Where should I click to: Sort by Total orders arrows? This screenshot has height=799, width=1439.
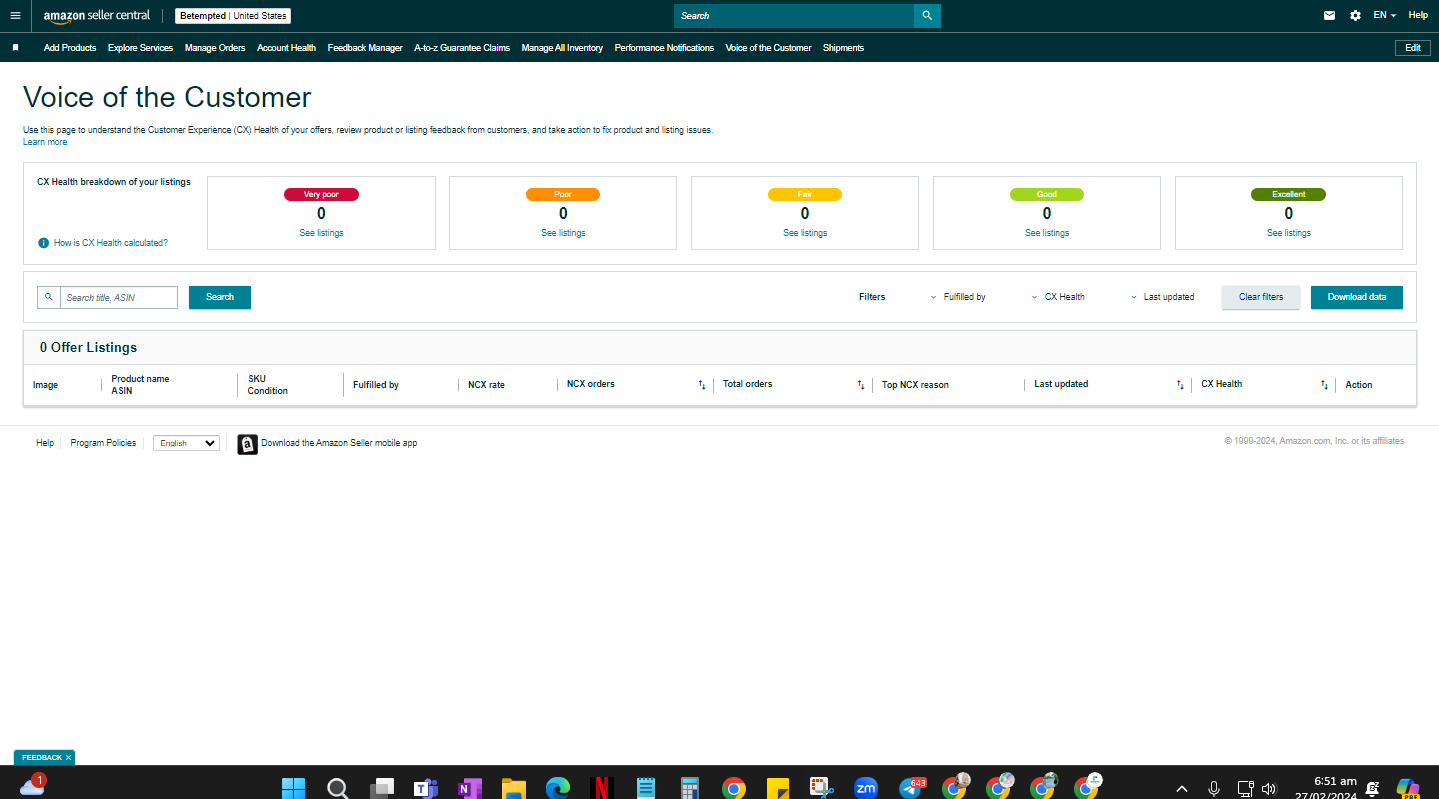coord(860,385)
